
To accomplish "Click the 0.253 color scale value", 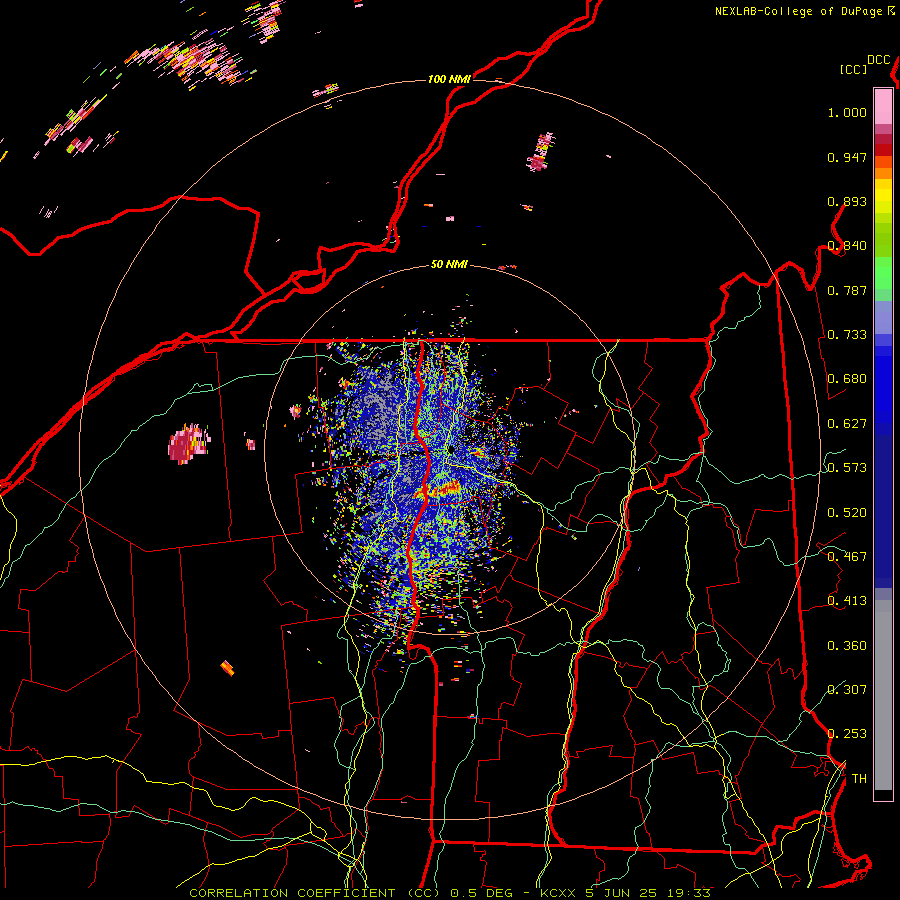I will [847, 734].
